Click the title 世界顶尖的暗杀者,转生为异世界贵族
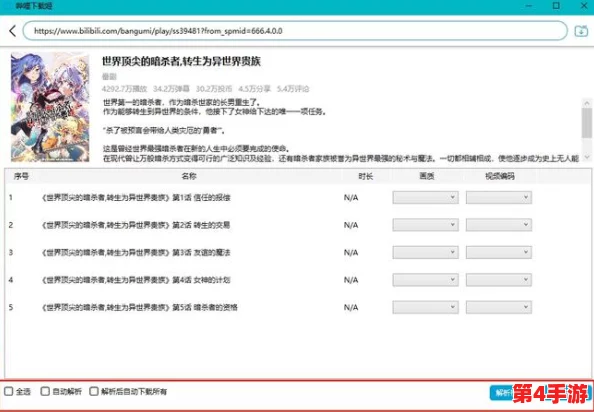594x412 pixels. point(181,61)
